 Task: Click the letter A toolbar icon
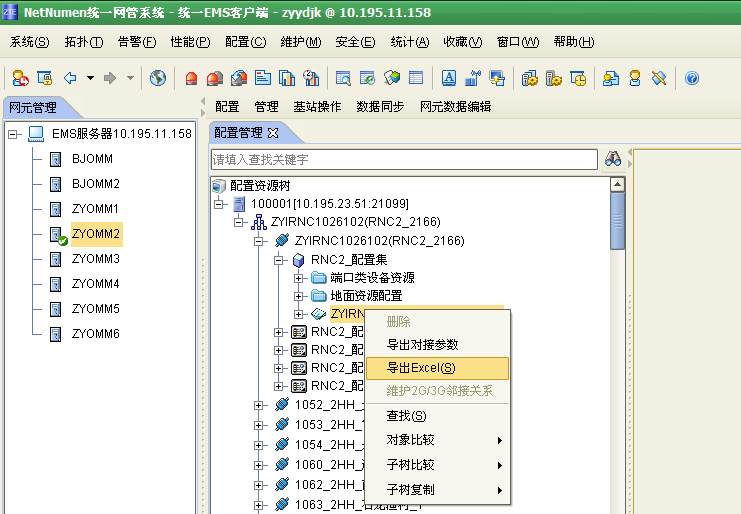(449, 78)
